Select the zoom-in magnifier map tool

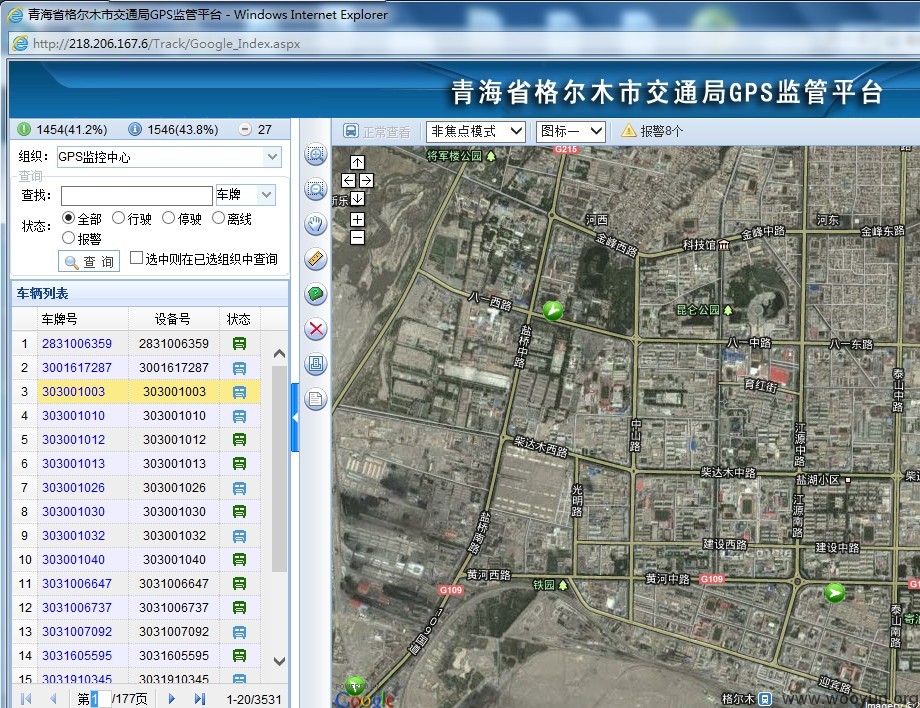tap(316, 155)
